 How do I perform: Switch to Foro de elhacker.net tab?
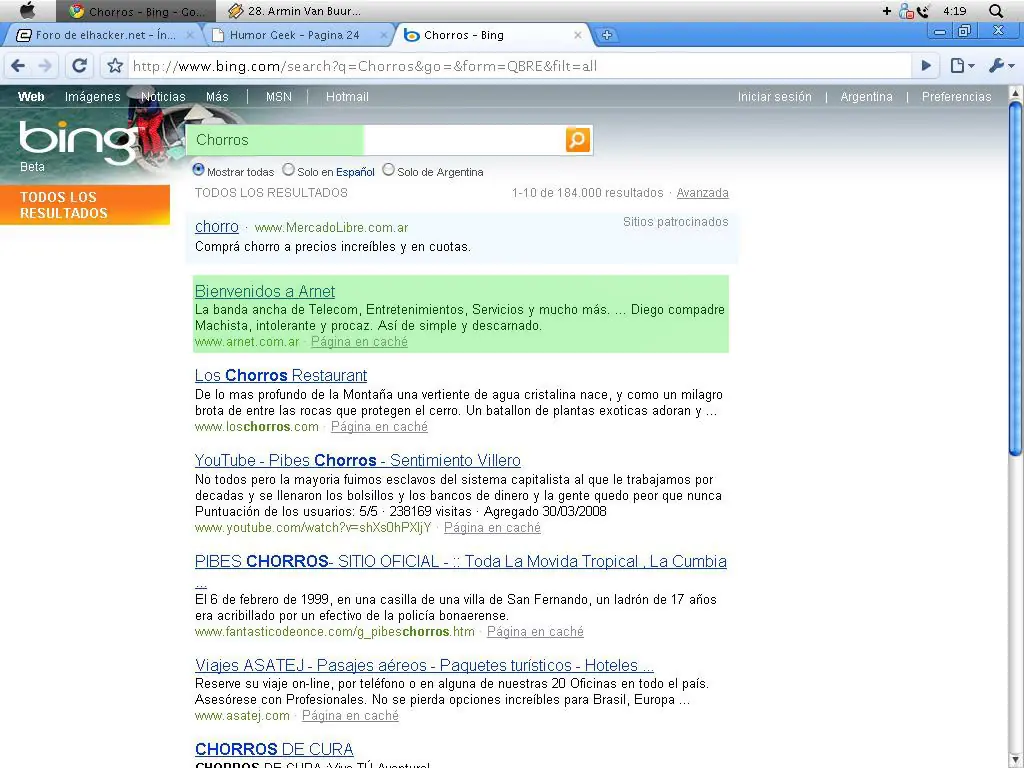pyautogui.click(x=102, y=35)
